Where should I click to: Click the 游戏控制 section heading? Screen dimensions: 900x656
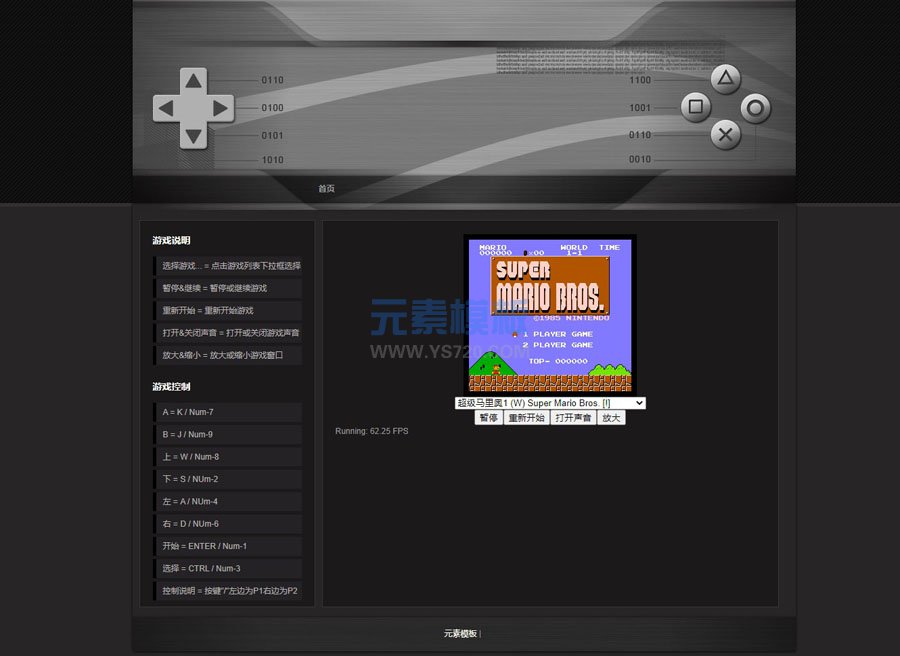171,387
